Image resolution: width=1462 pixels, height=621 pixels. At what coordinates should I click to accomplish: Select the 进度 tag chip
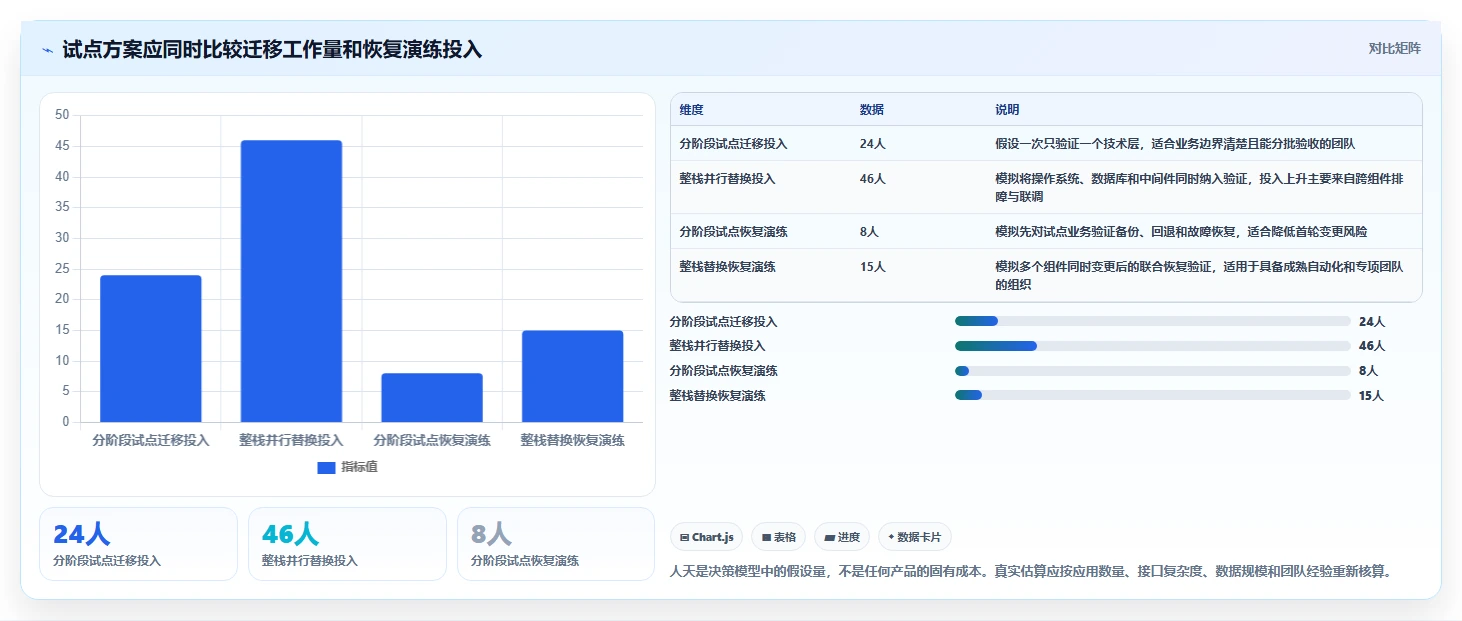click(x=843, y=537)
